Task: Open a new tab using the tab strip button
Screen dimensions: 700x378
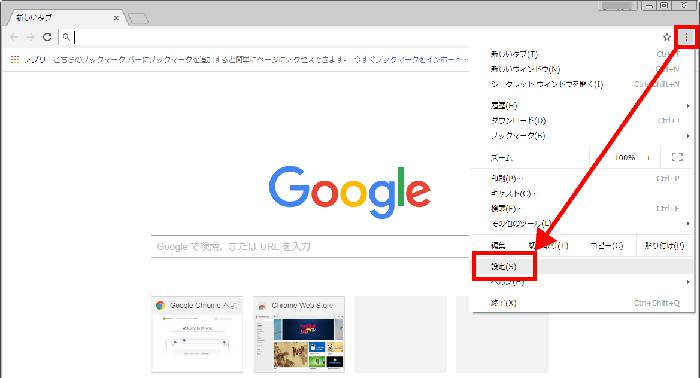Action: 138,18
